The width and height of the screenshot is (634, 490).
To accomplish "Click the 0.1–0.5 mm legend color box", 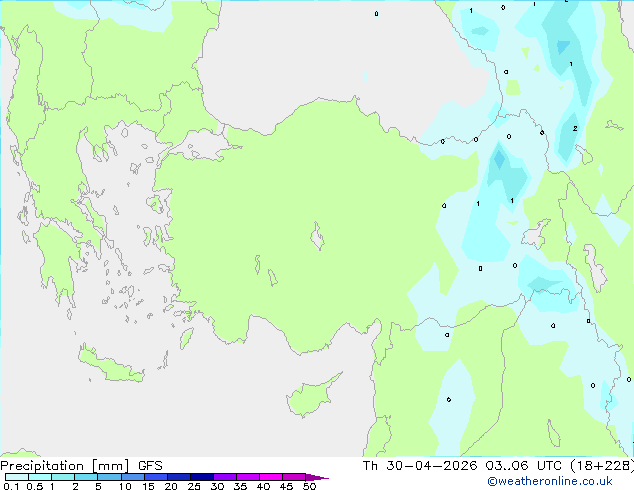I will (17, 477).
